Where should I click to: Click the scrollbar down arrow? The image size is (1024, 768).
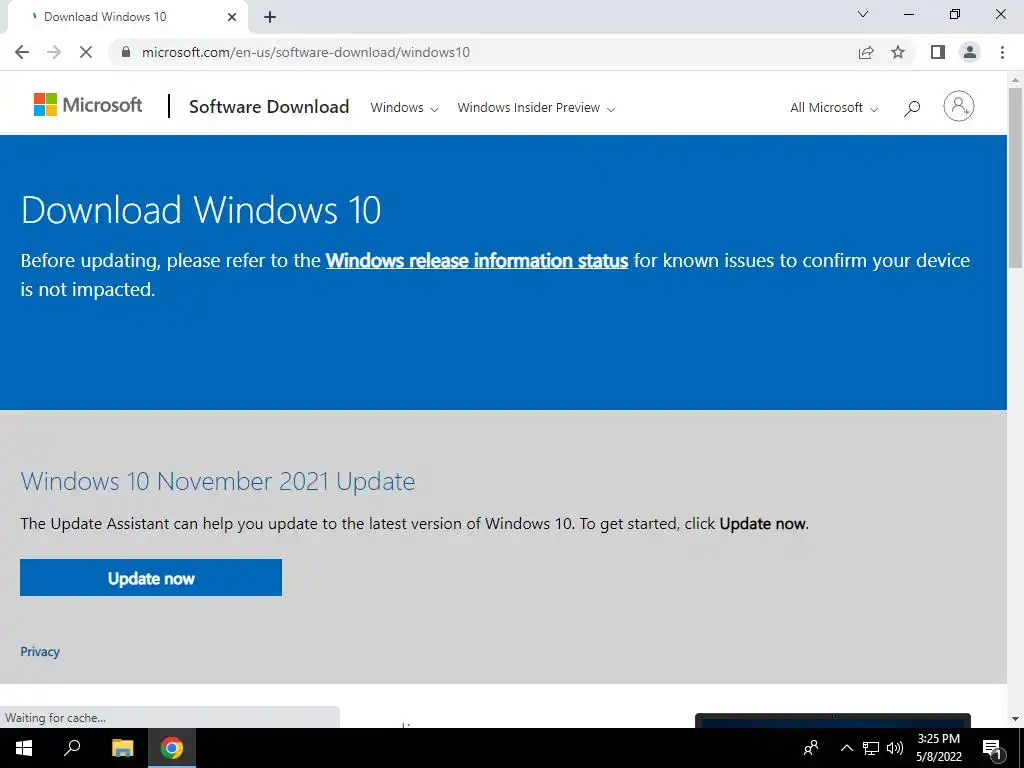tap(1015, 719)
